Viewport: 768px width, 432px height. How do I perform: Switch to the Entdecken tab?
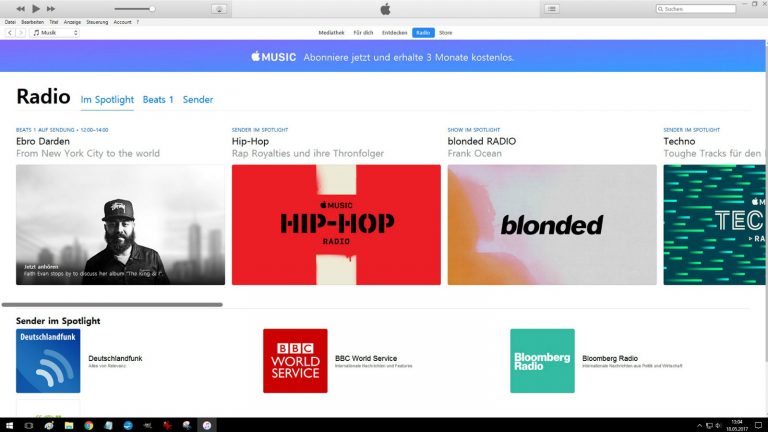pos(394,33)
